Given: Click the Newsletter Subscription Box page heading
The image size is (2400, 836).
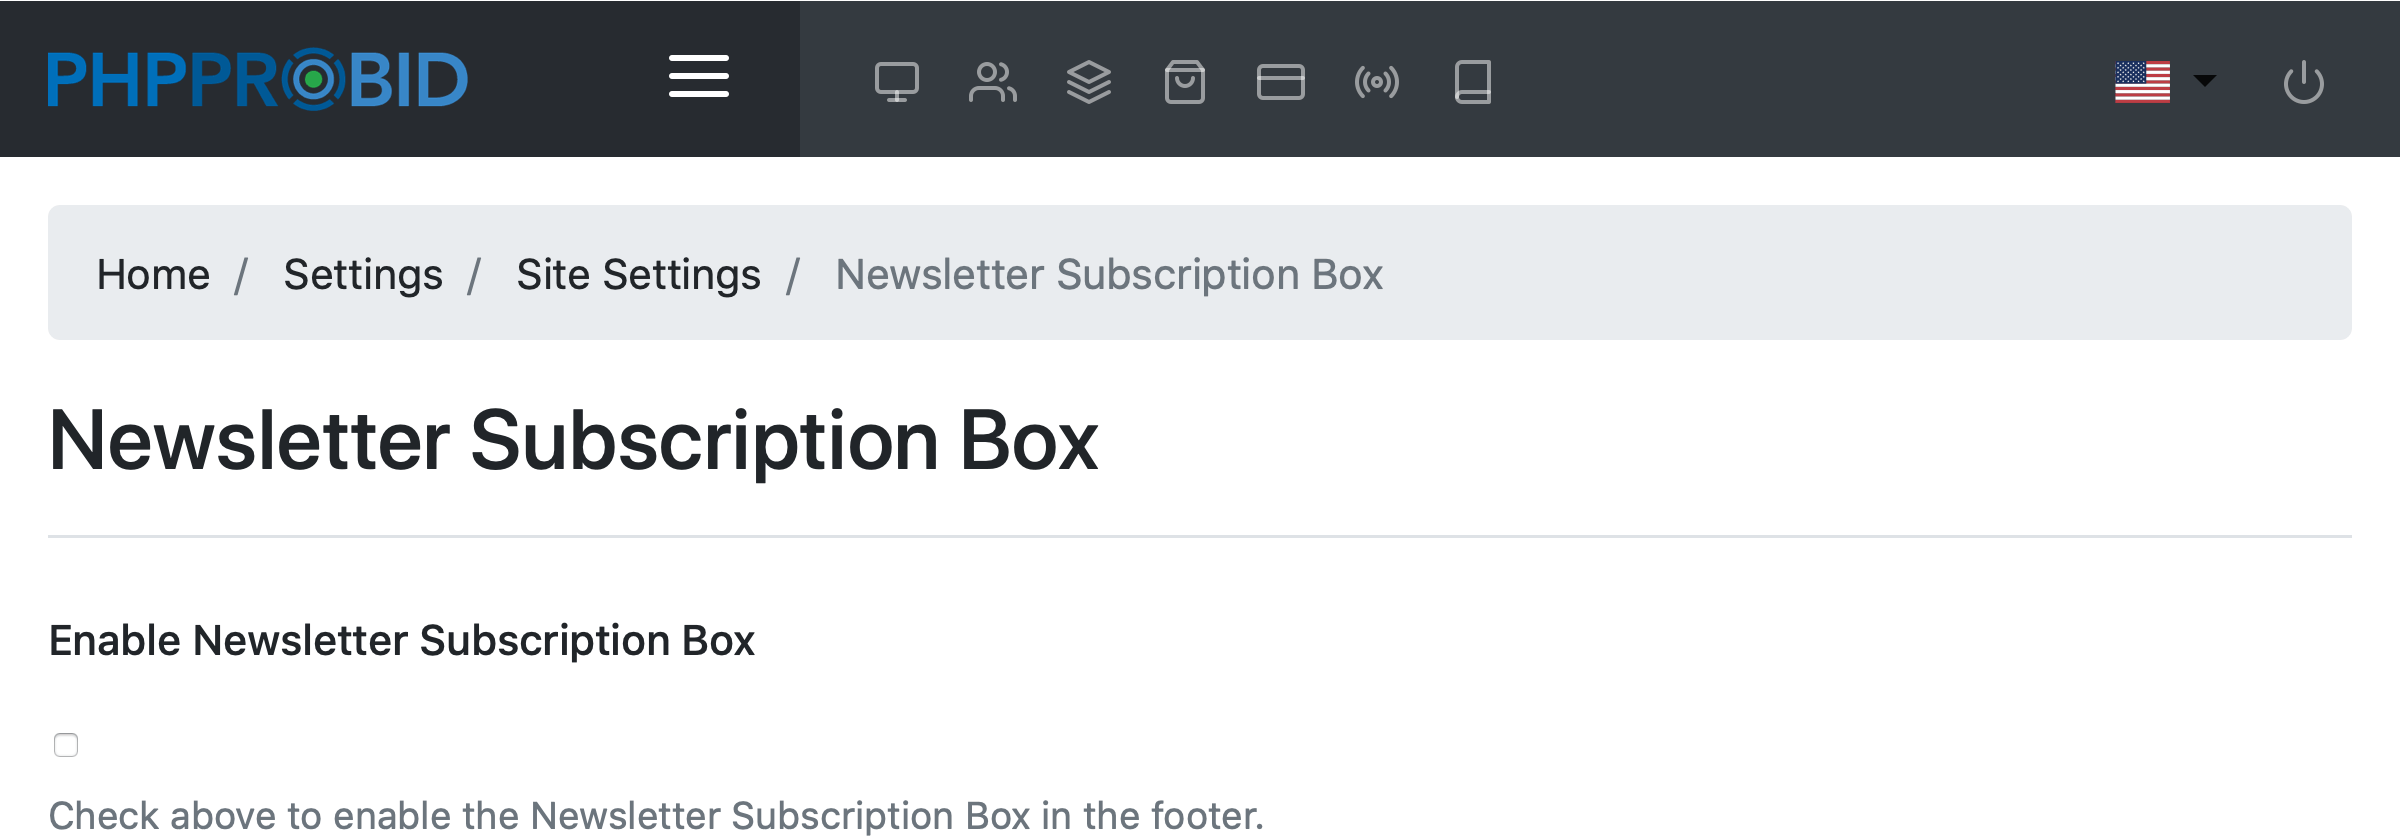Looking at the screenshot, I should pyautogui.click(x=573, y=441).
